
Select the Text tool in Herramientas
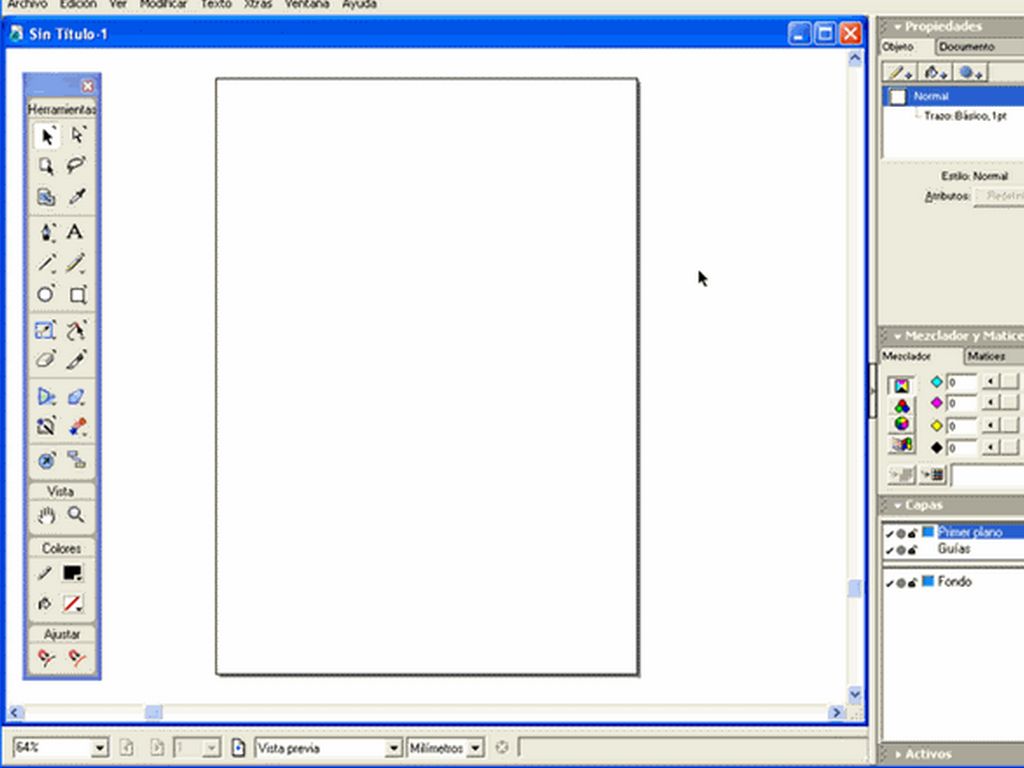tap(76, 232)
